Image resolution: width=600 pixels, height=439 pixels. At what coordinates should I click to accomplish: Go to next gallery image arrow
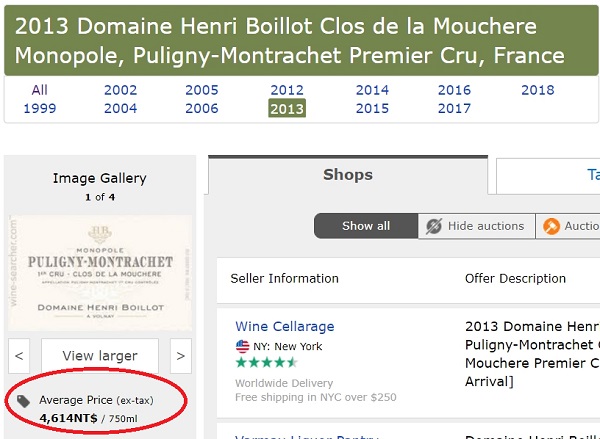pos(181,356)
